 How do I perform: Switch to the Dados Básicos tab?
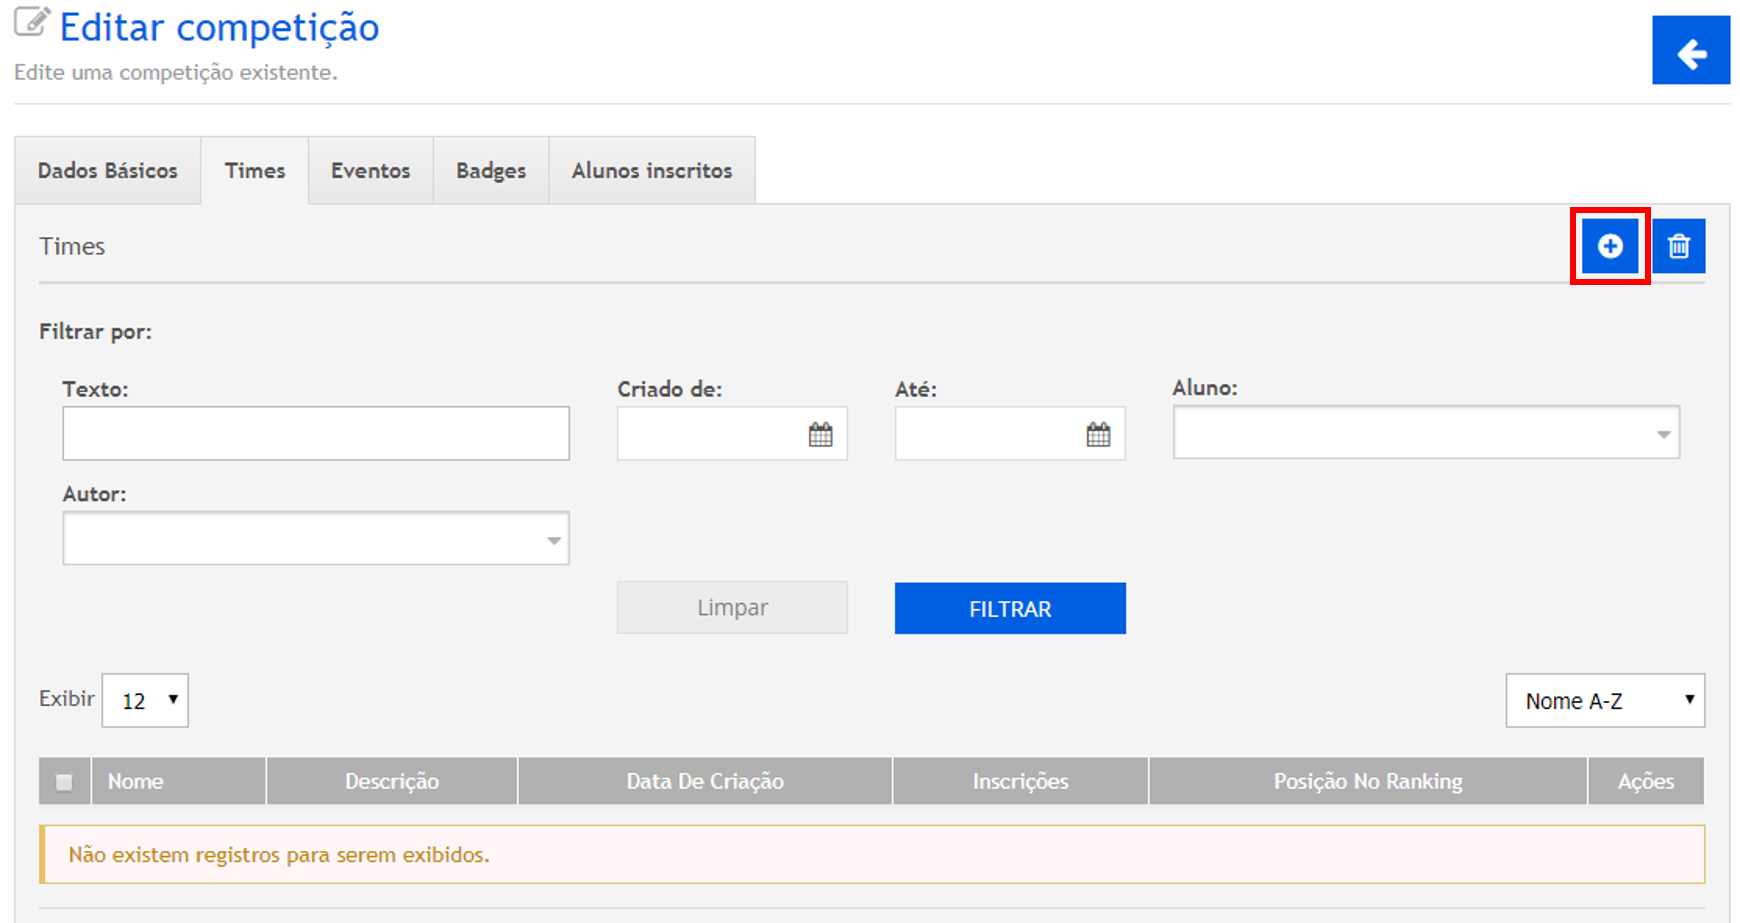click(108, 171)
